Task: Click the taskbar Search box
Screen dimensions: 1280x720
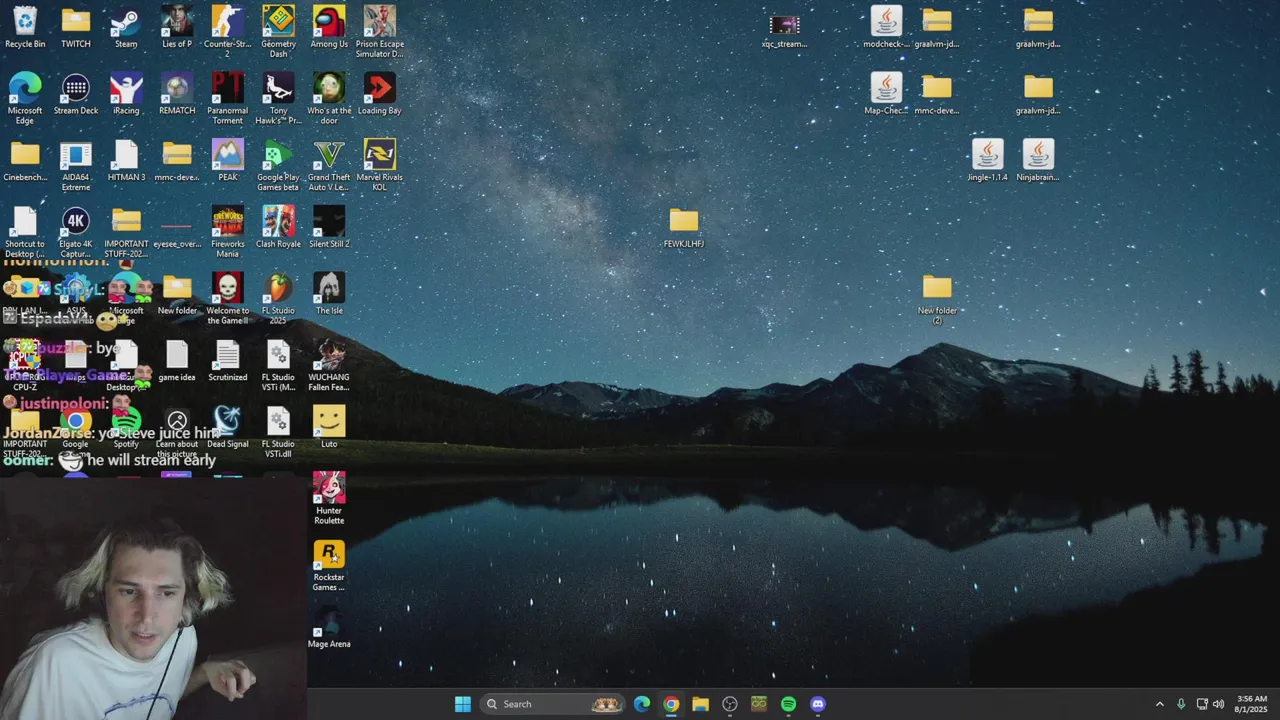Action: (x=553, y=704)
